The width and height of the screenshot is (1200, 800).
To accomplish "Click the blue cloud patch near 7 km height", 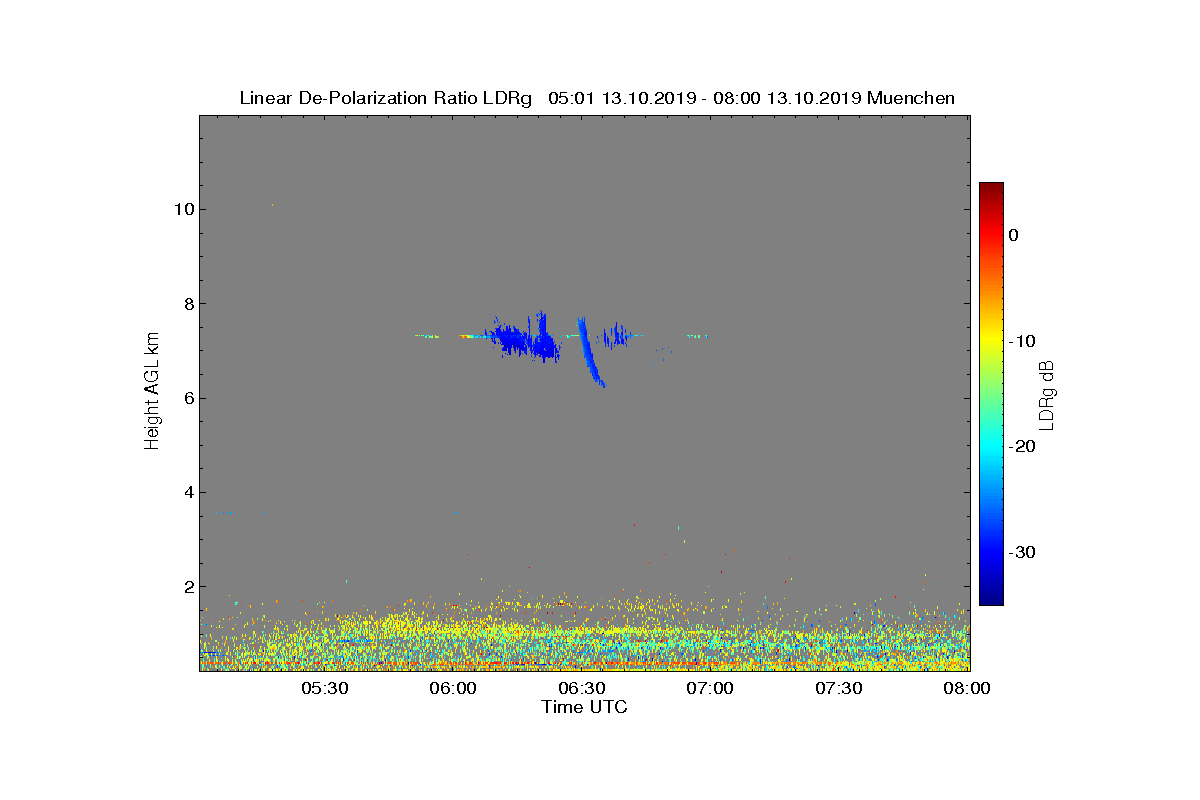I will click(523, 339).
